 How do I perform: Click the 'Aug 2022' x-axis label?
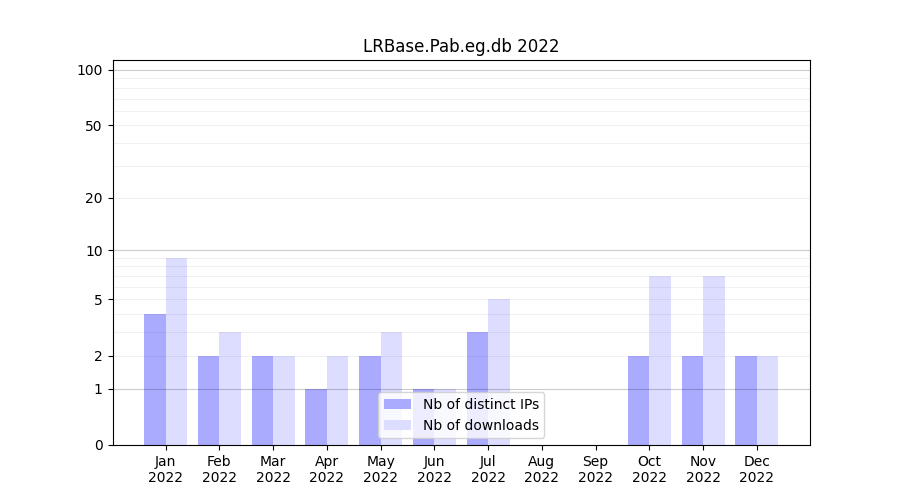(541, 469)
